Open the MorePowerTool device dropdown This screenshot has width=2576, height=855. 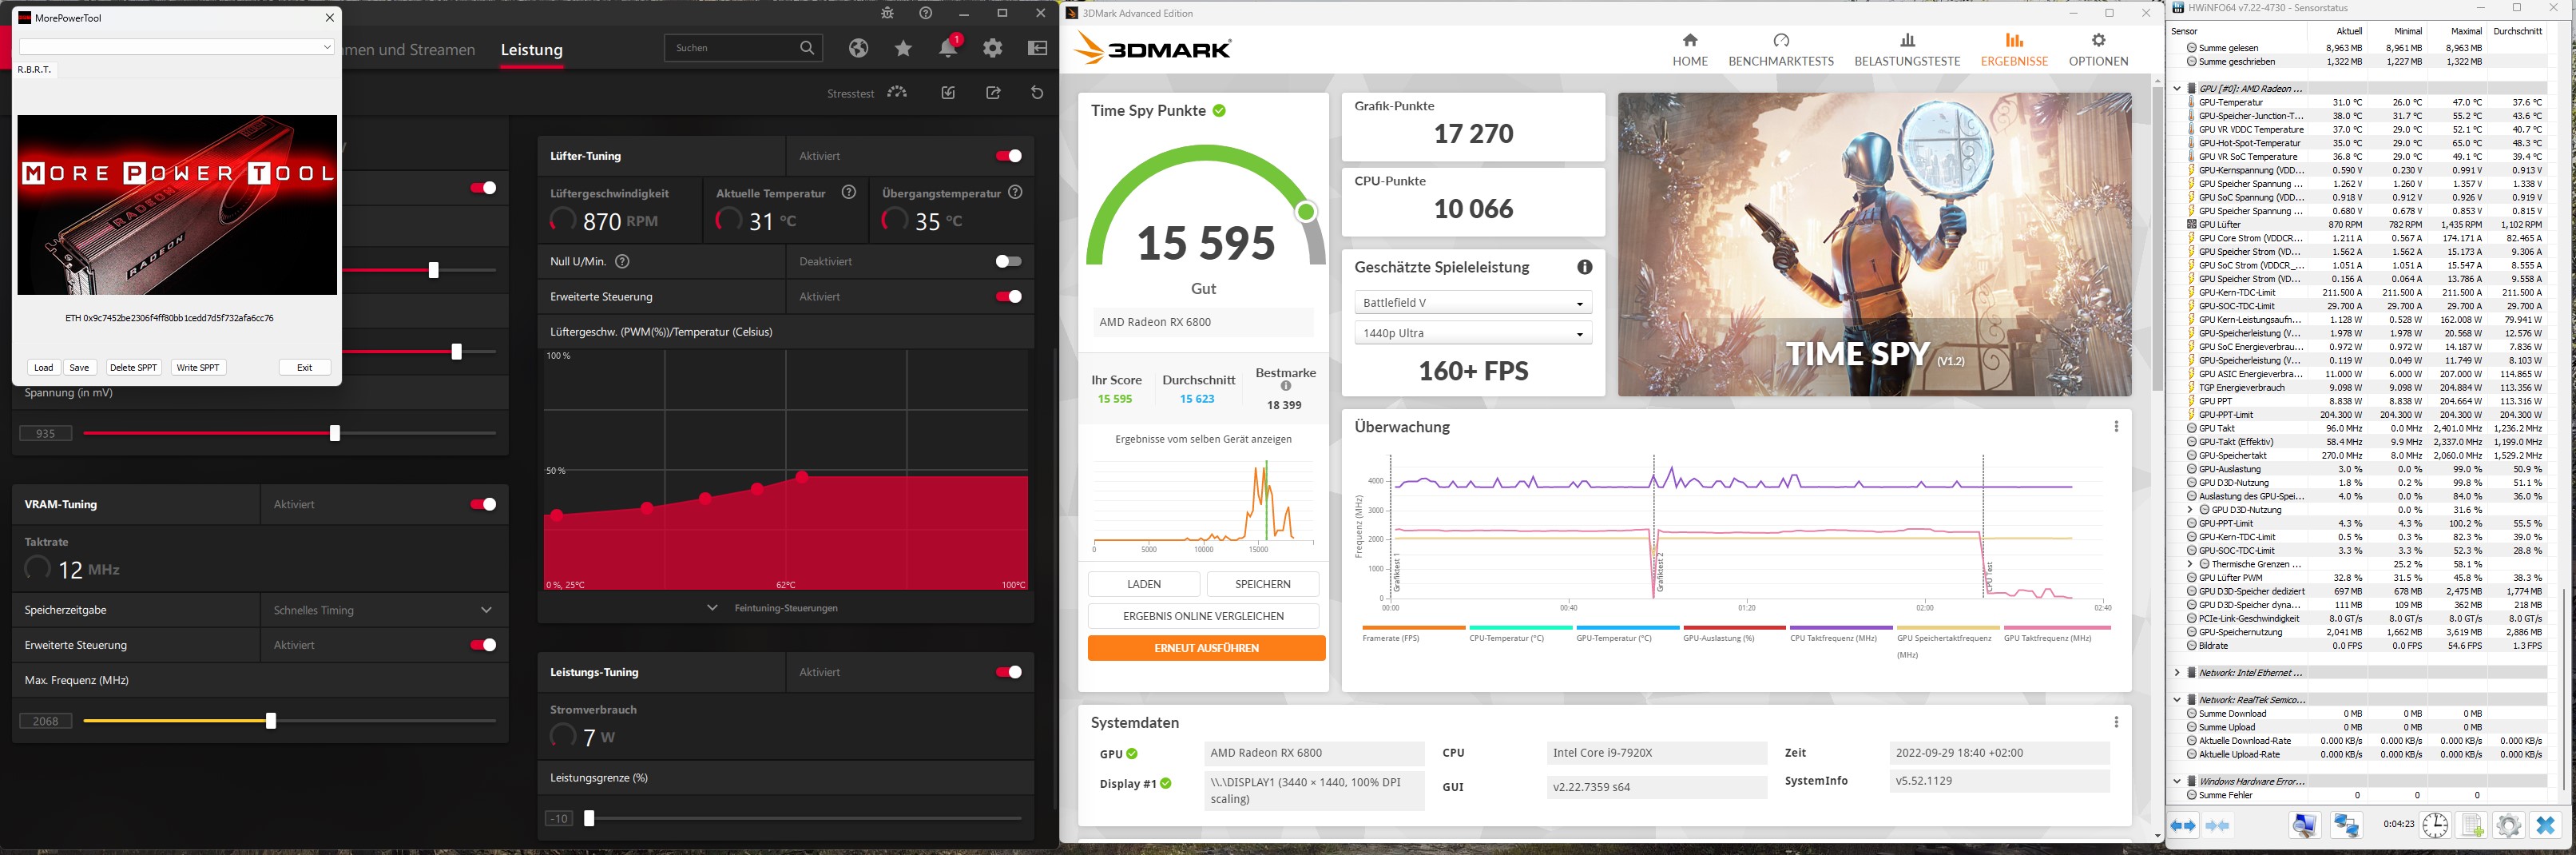coord(176,47)
